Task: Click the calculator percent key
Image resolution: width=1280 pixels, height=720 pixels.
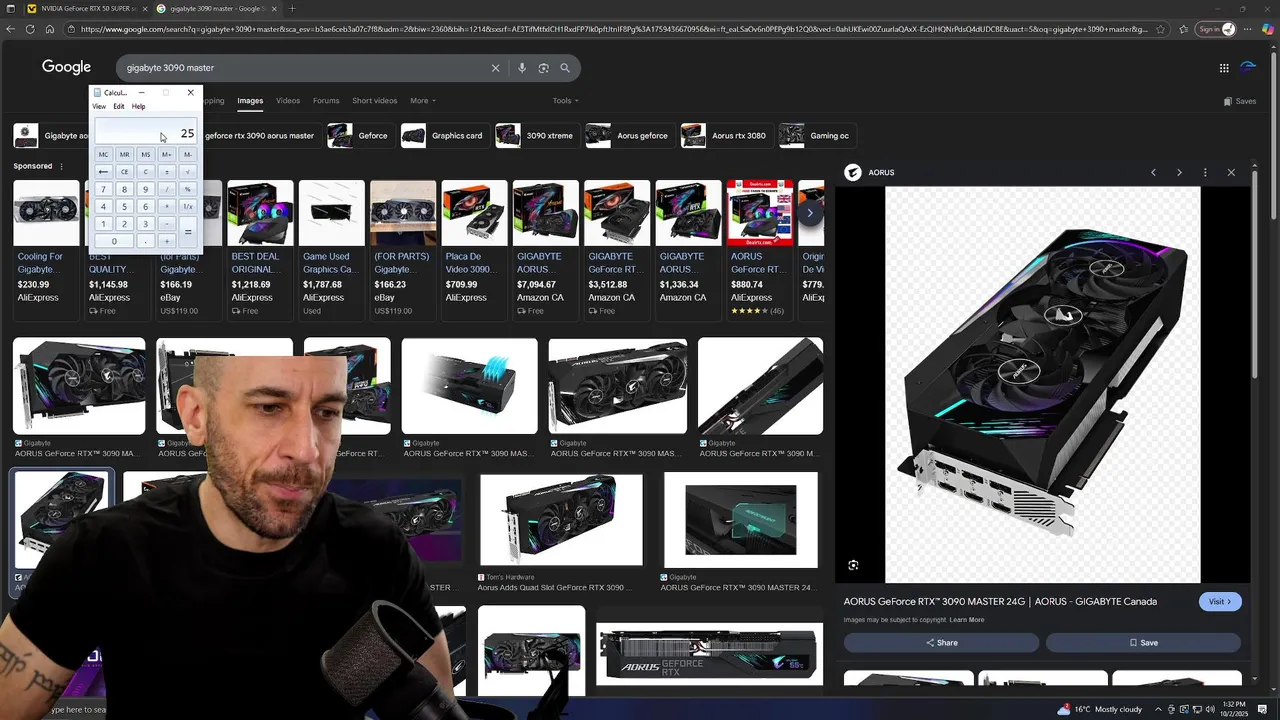Action: 188,189
